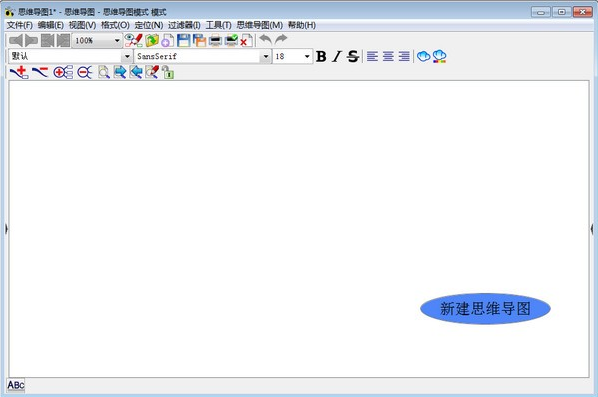Open the 帮助(H) menu

pyautogui.click(x=302, y=25)
